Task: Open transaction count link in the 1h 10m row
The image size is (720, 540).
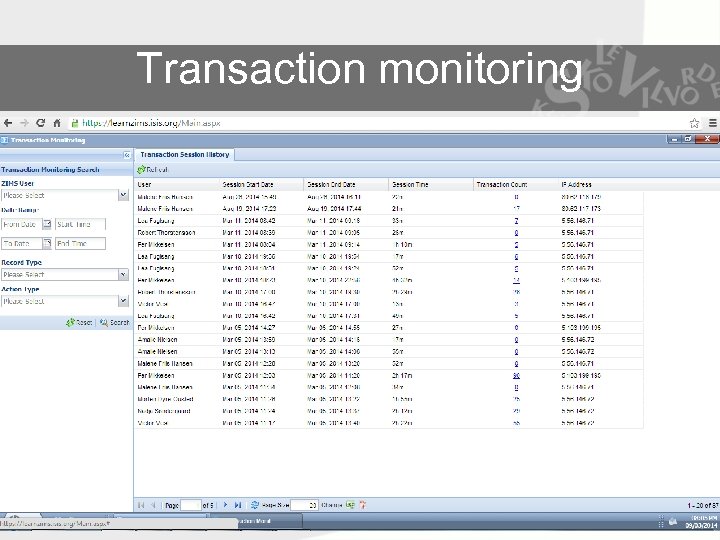Action: click(x=517, y=245)
